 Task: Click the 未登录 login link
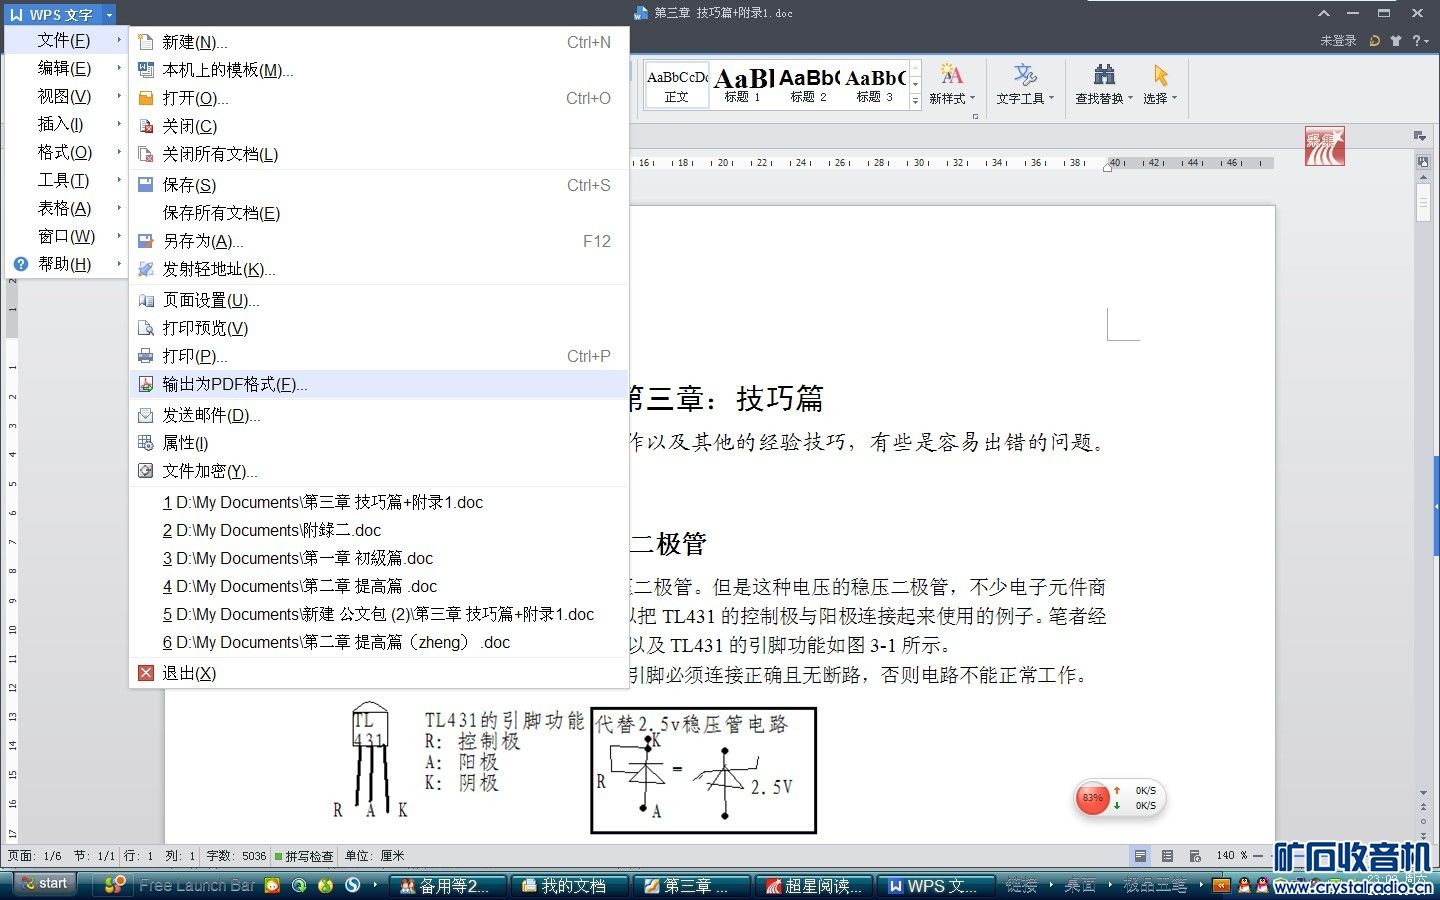point(1338,41)
